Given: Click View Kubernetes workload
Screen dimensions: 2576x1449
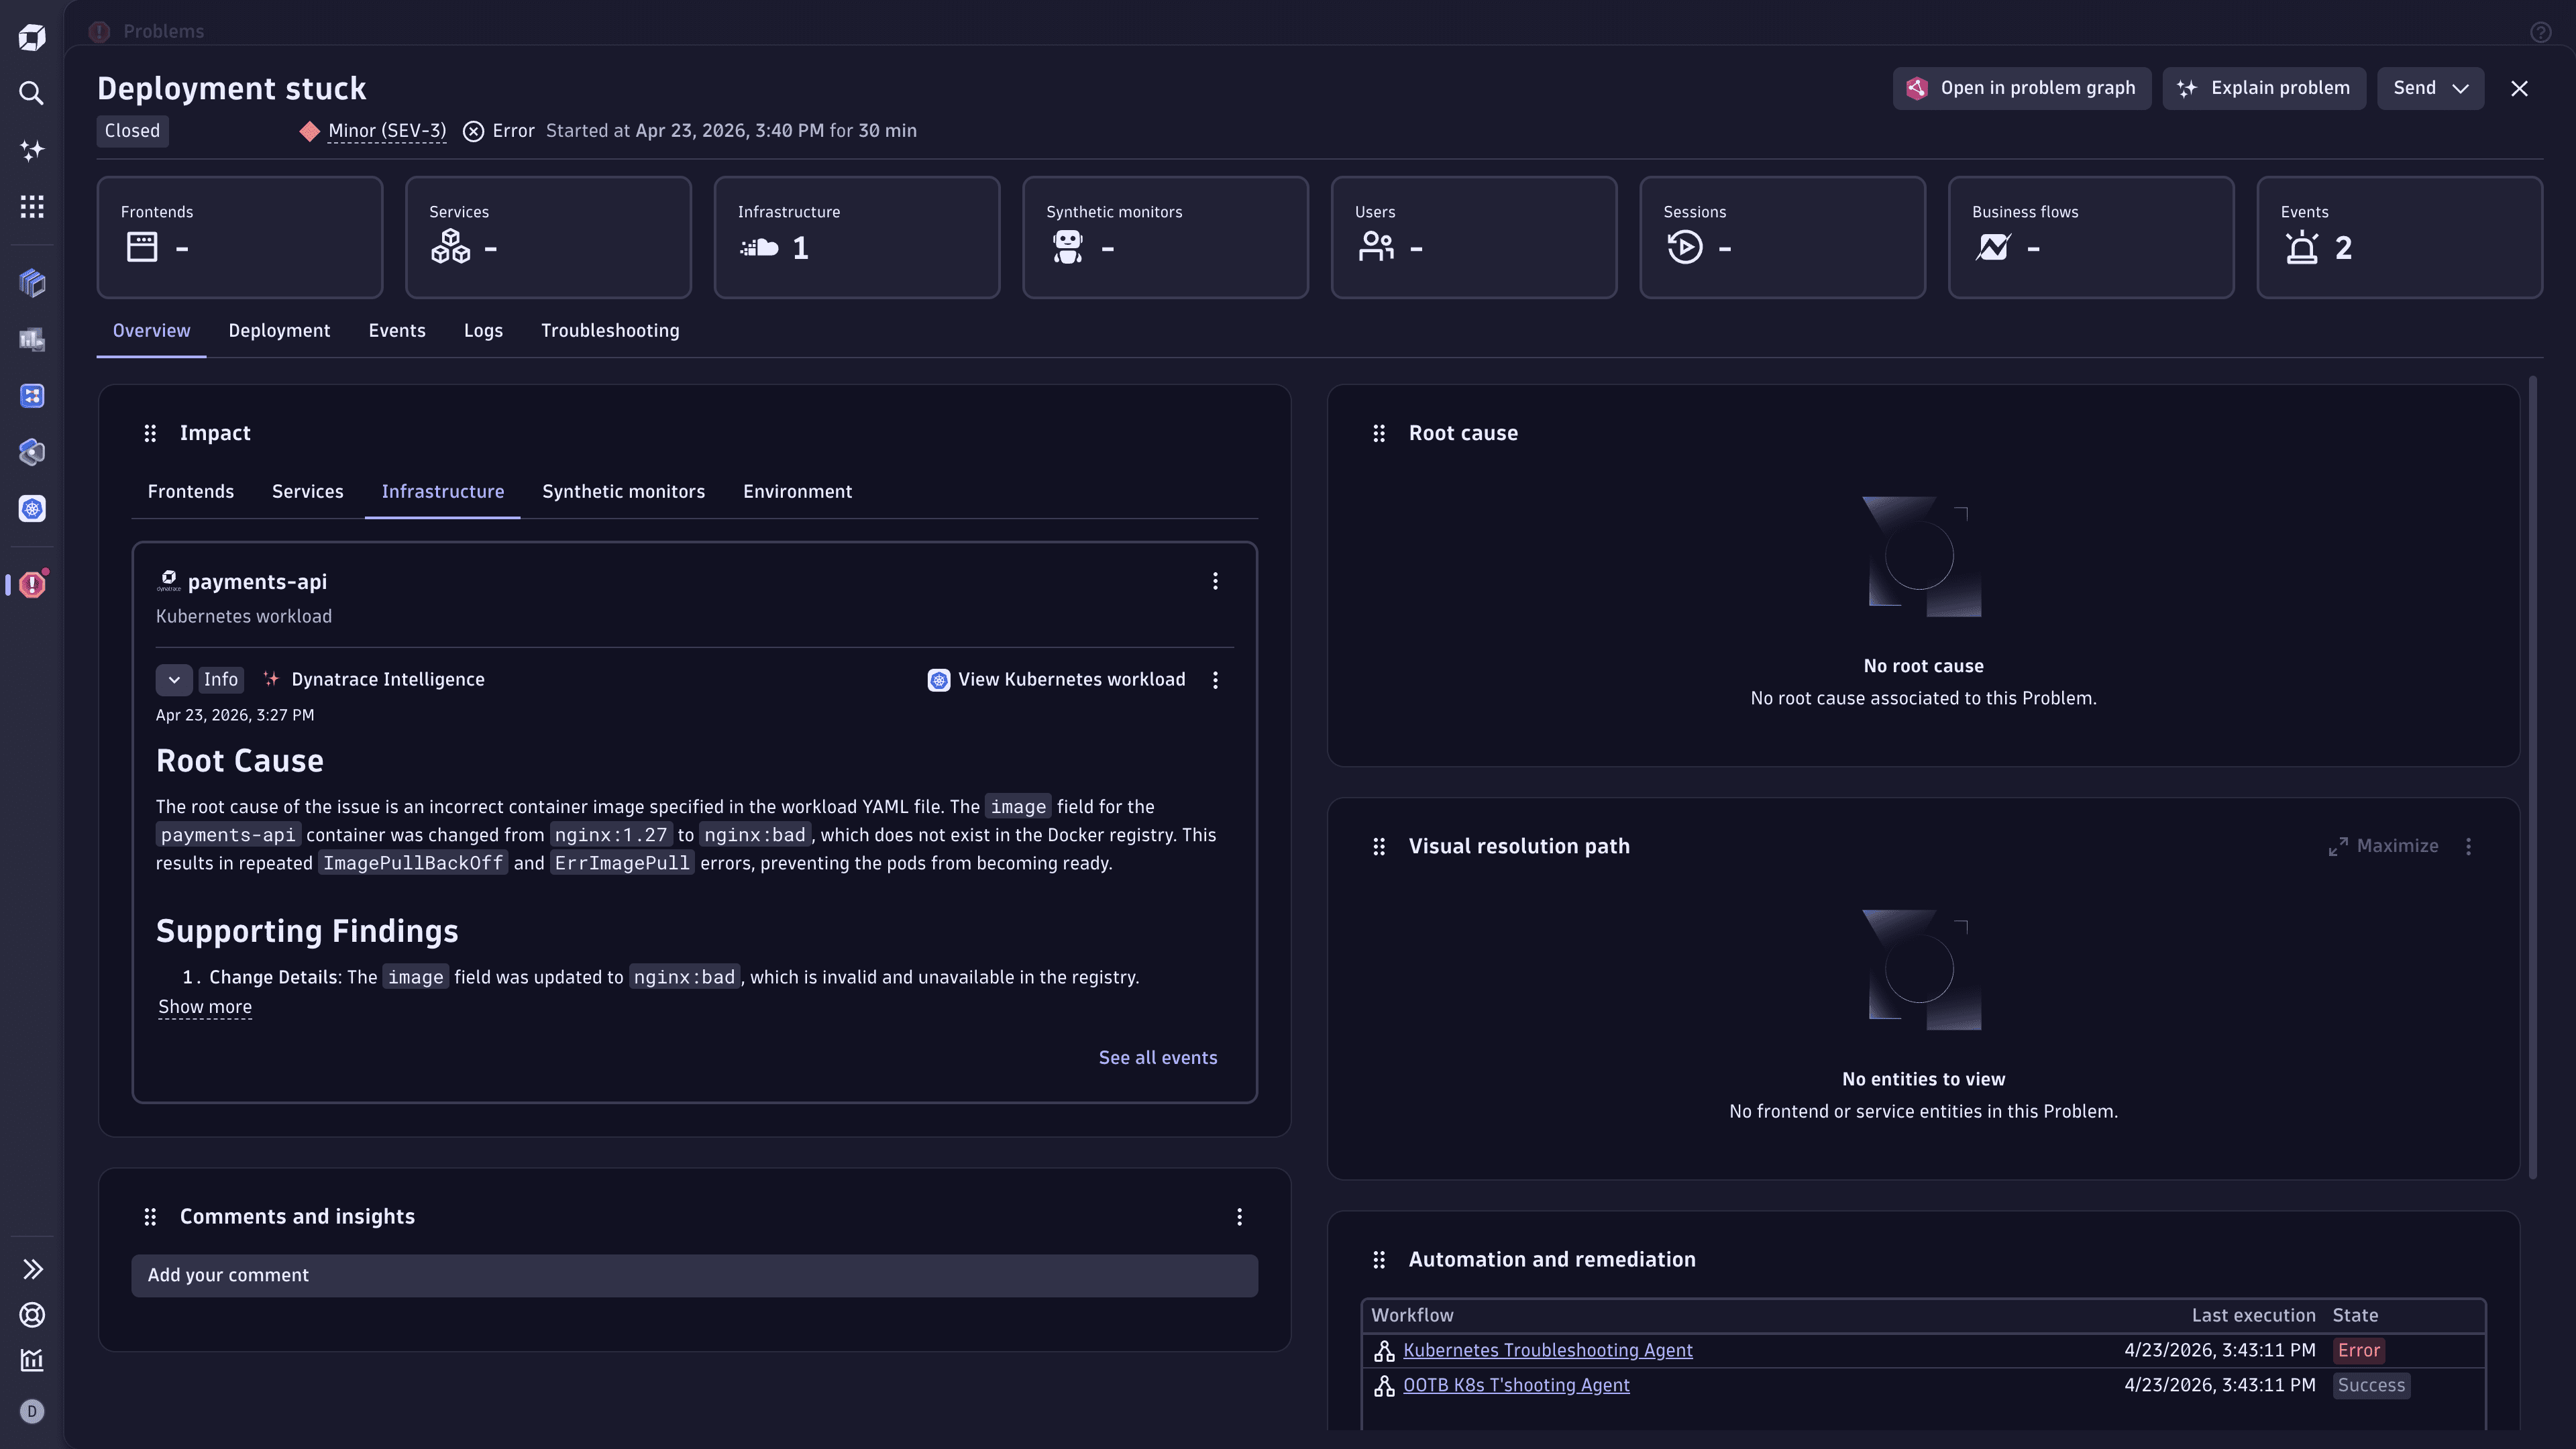Looking at the screenshot, I should point(1057,680).
